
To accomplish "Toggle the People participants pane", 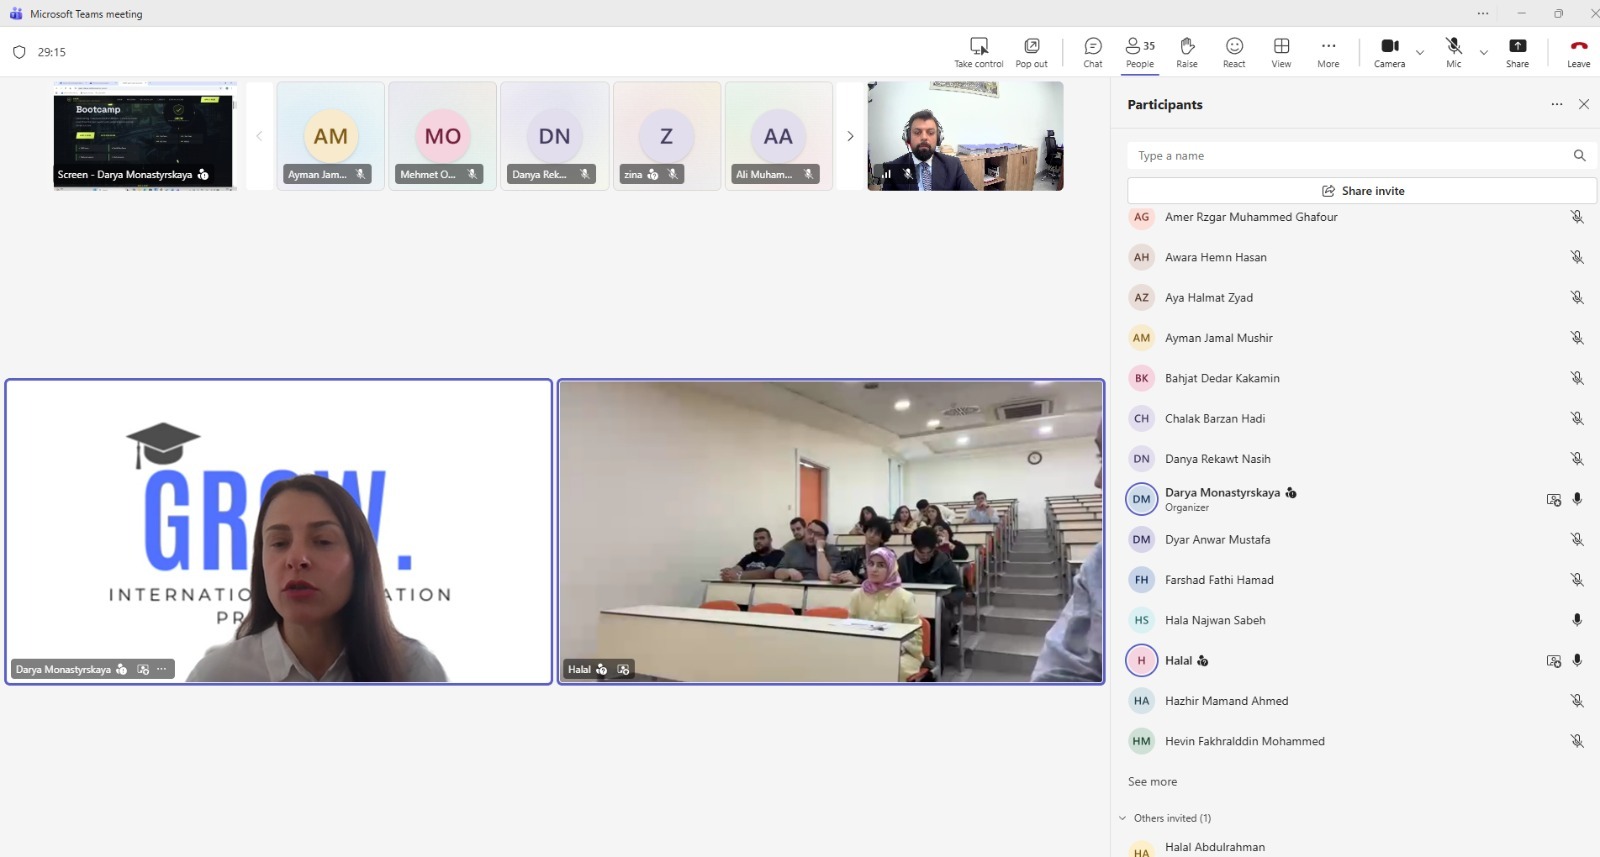I will tap(1140, 52).
